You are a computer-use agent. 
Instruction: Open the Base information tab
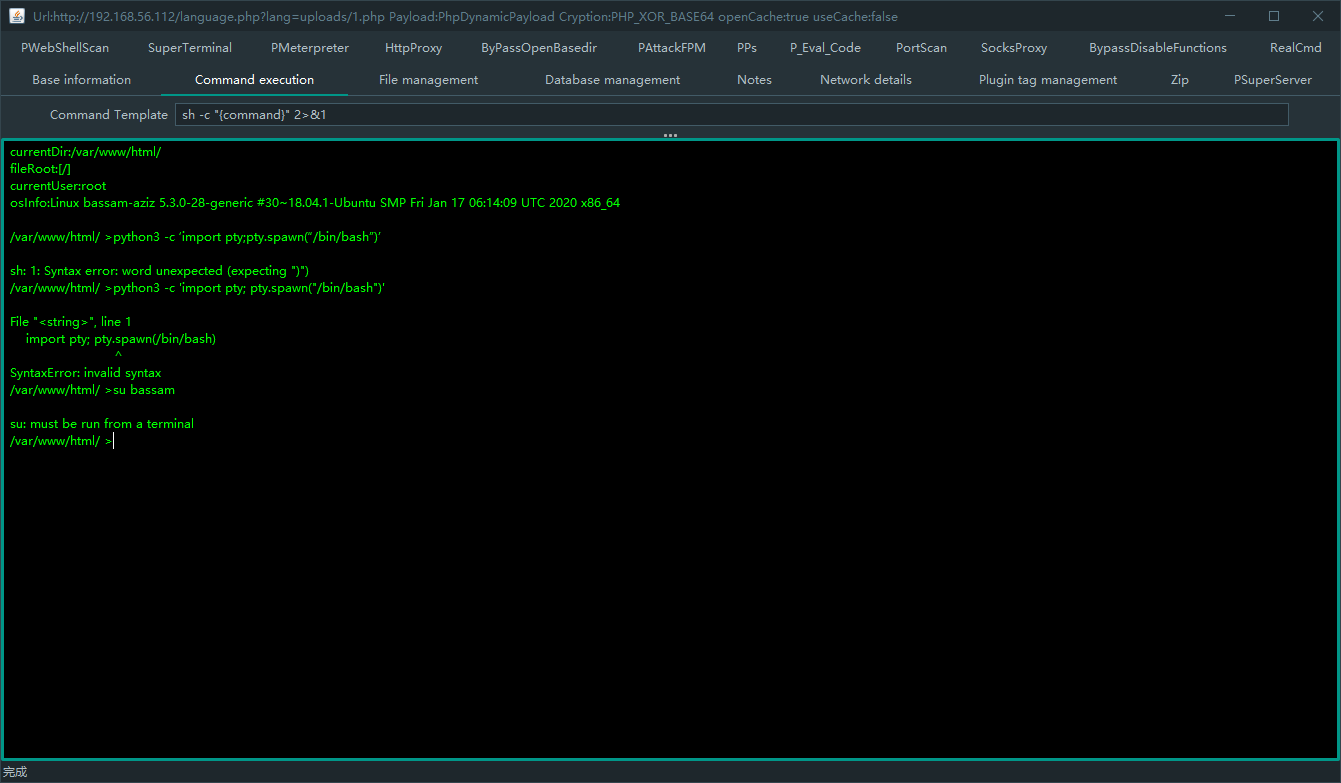[x=82, y=79]
